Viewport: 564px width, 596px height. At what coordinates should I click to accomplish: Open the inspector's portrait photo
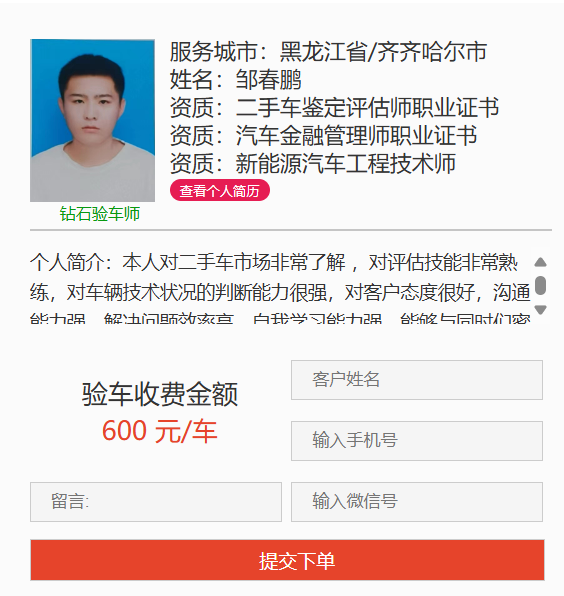point(92,120)
